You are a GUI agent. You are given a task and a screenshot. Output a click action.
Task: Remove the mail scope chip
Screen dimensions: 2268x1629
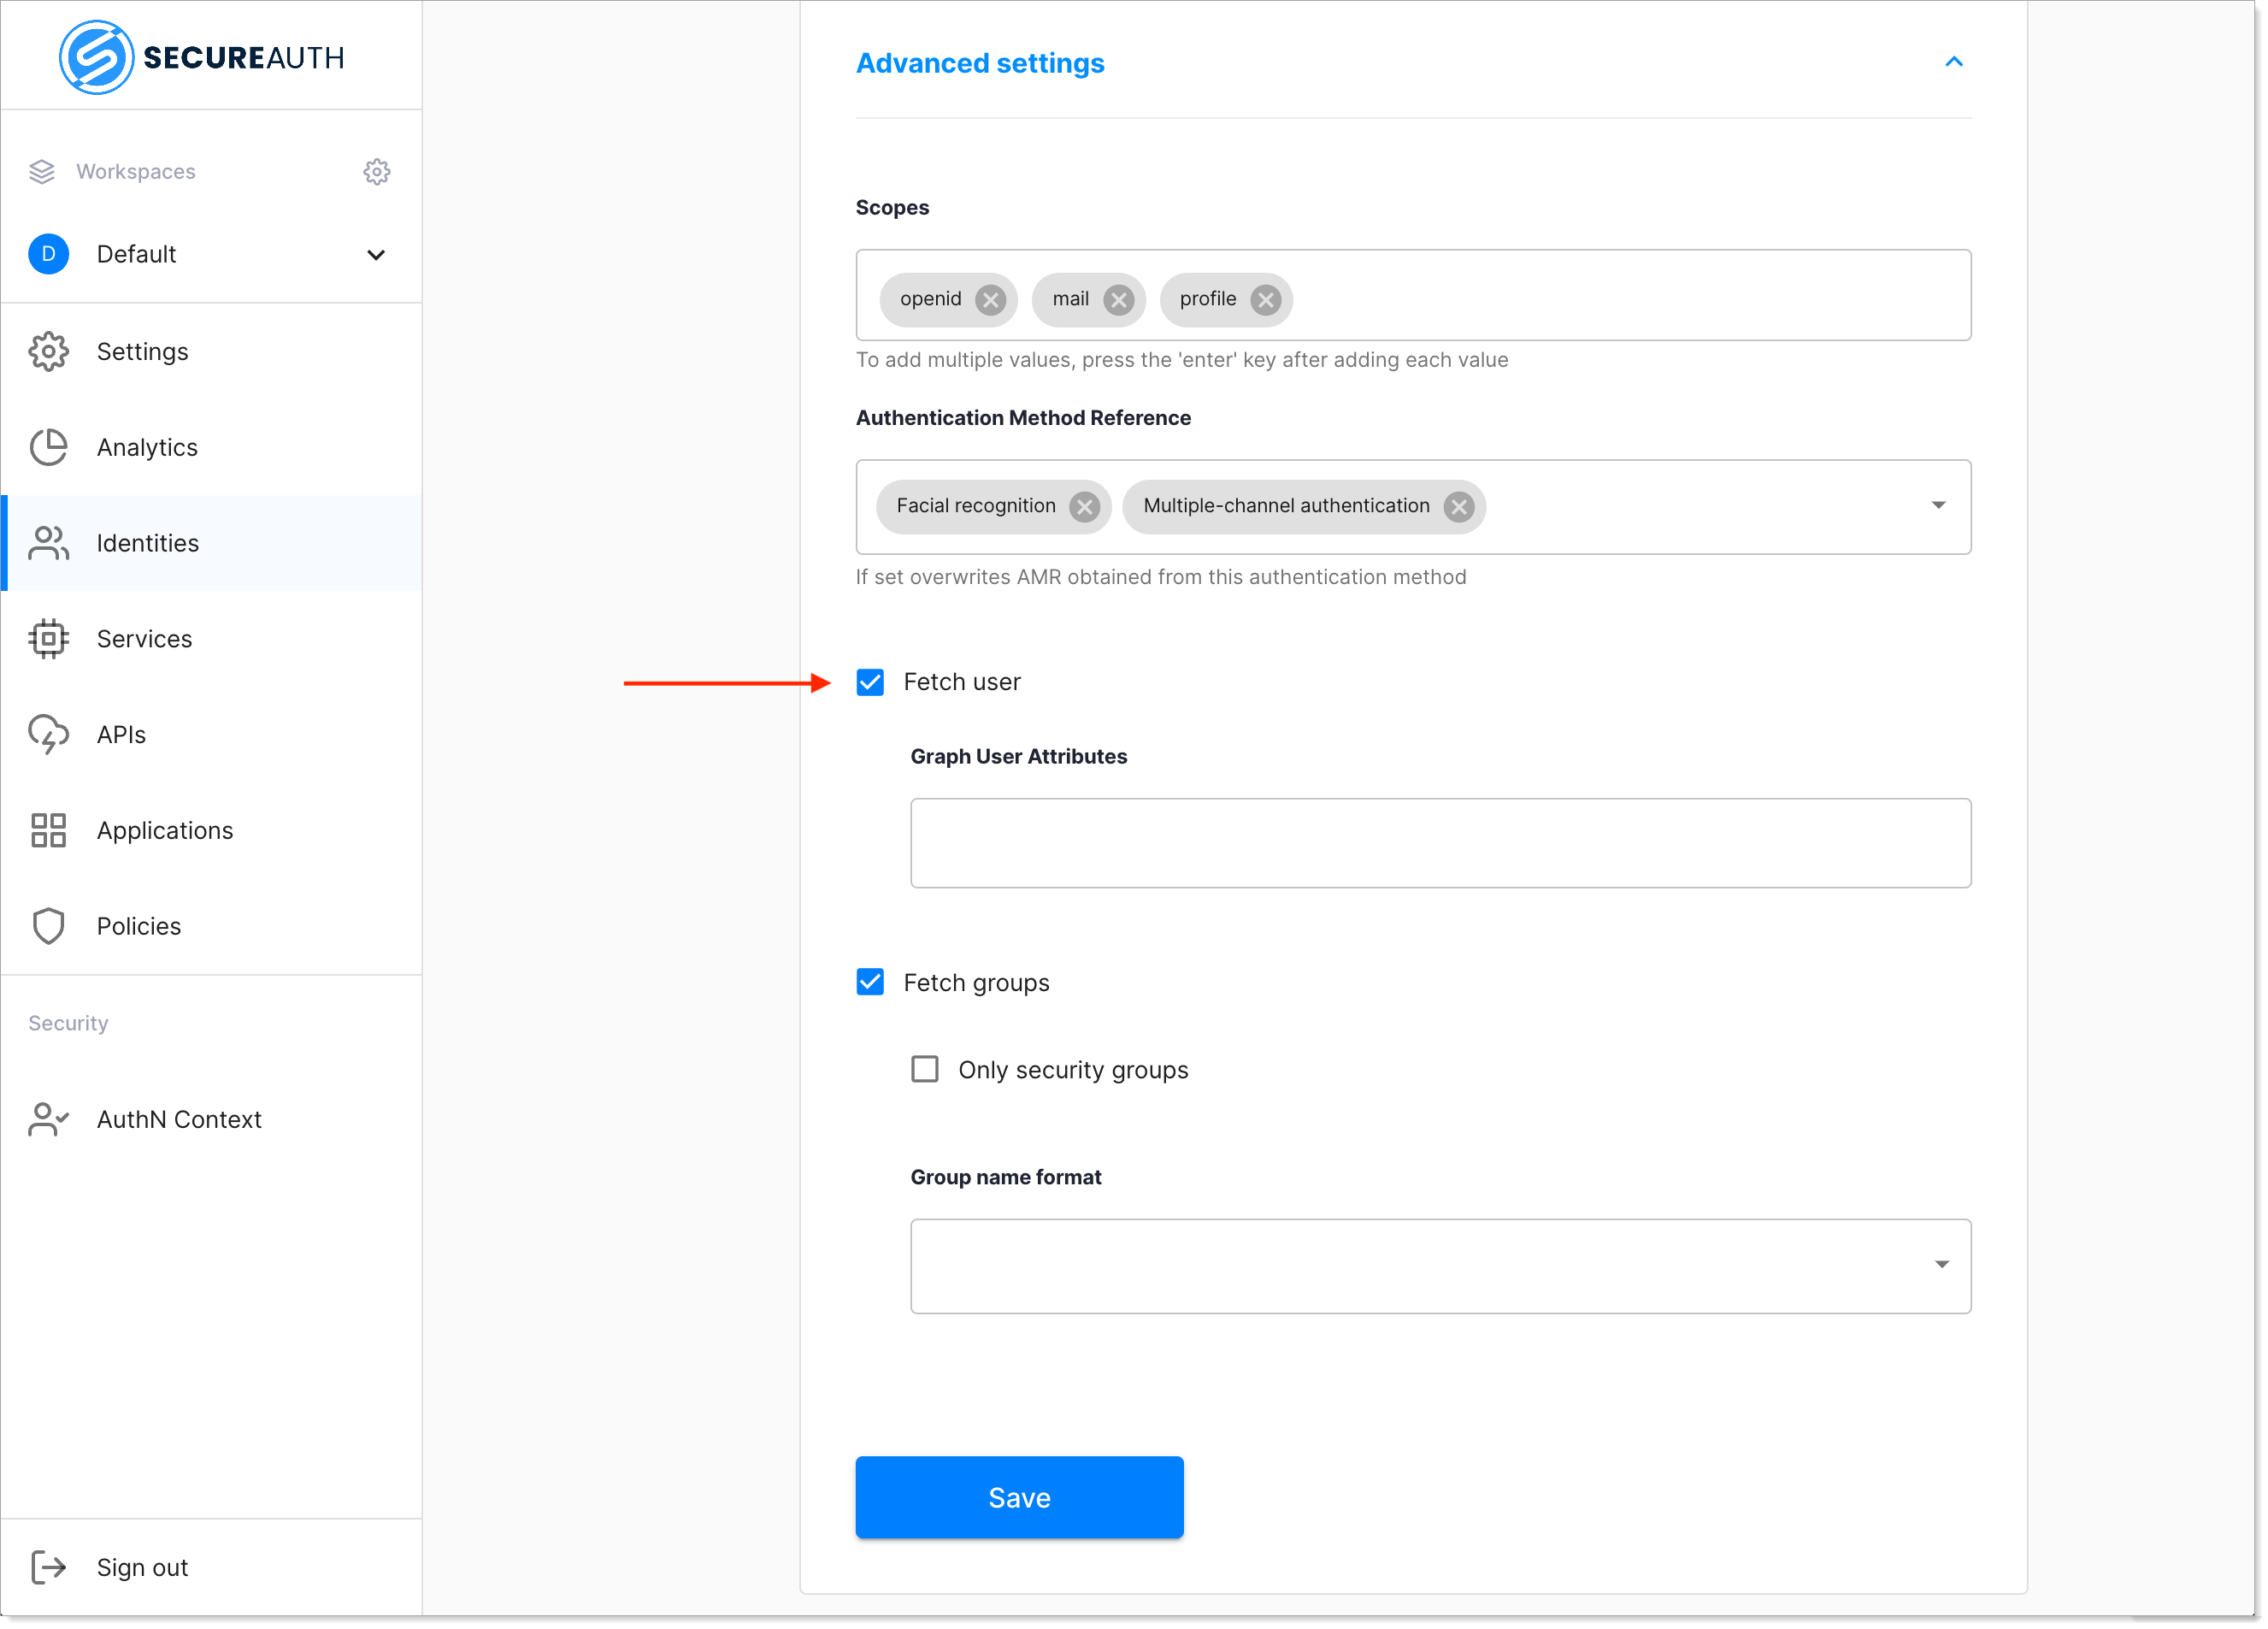1119,300
